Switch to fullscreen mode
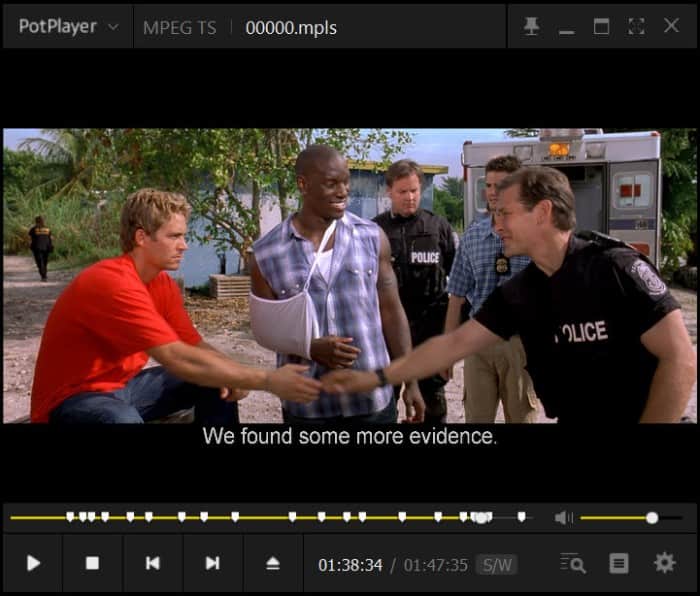The height and width of the screenshot is (596, 700). pyautogui.click(x=636, y=27)
